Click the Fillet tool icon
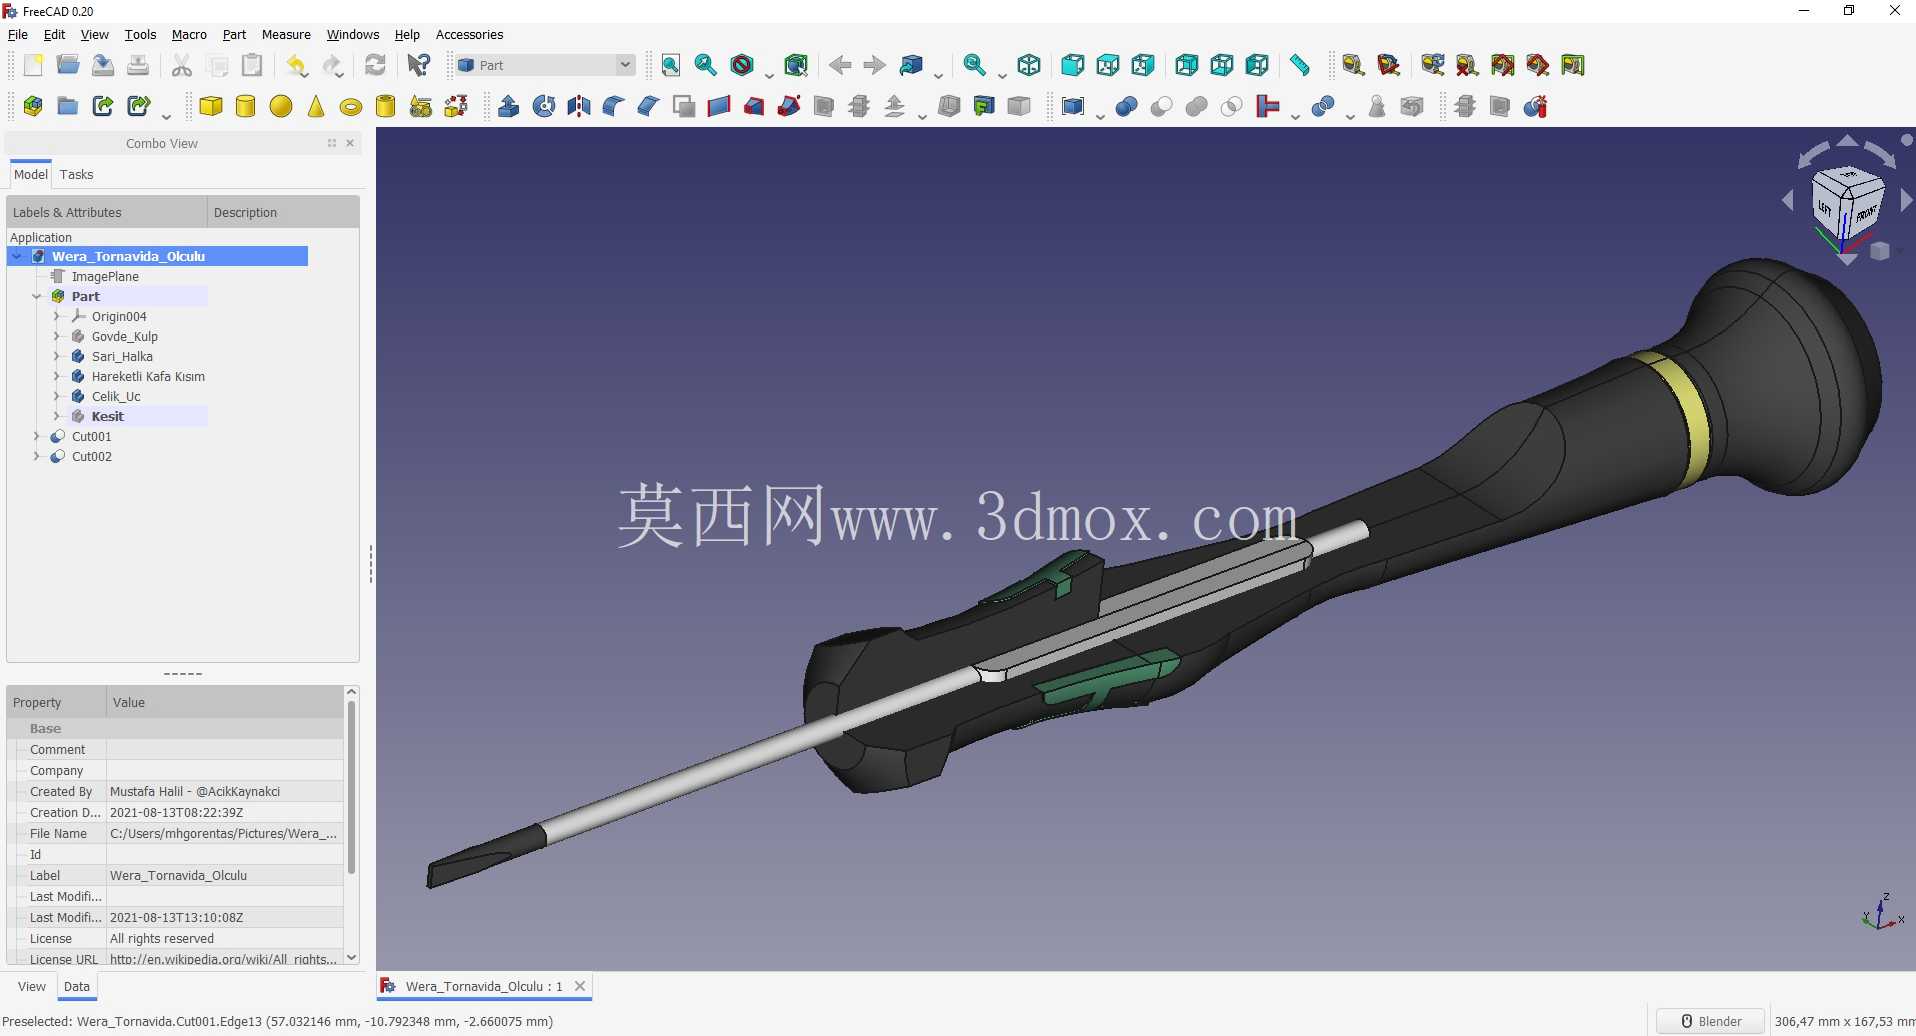The image size is (1916, 1036). (614, 107)
